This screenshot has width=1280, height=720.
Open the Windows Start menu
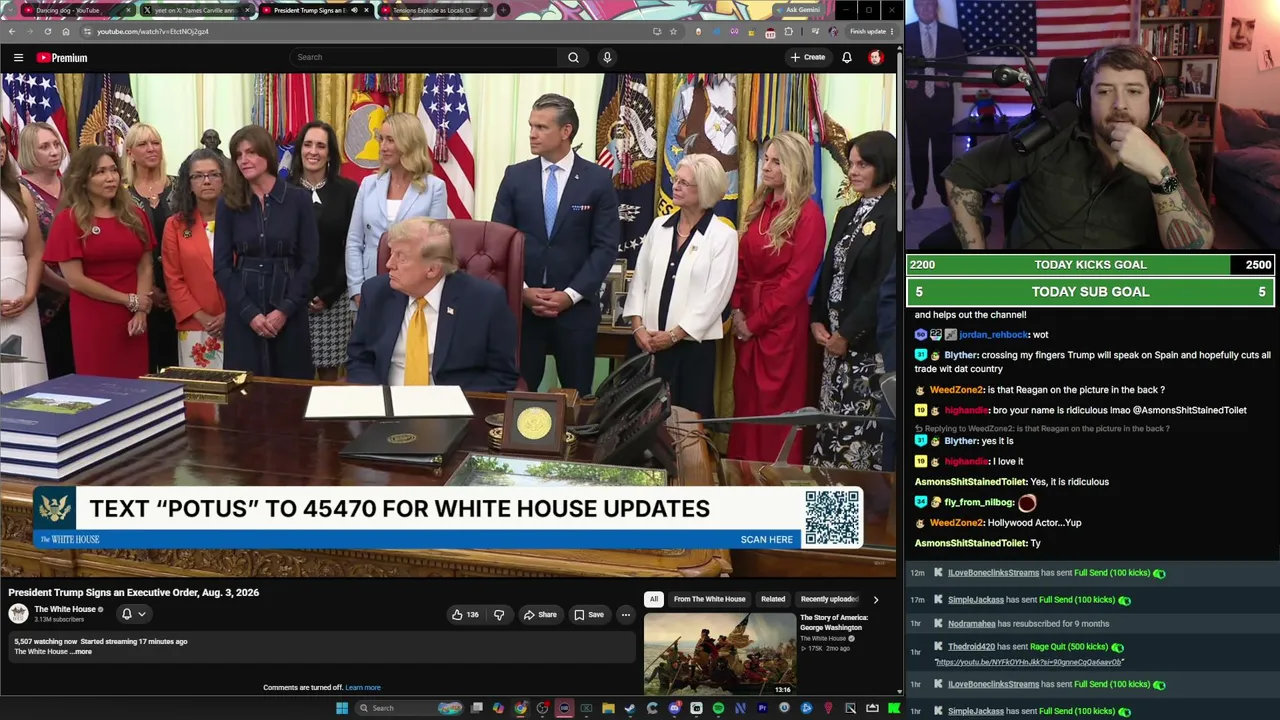(x=342, y=708)
